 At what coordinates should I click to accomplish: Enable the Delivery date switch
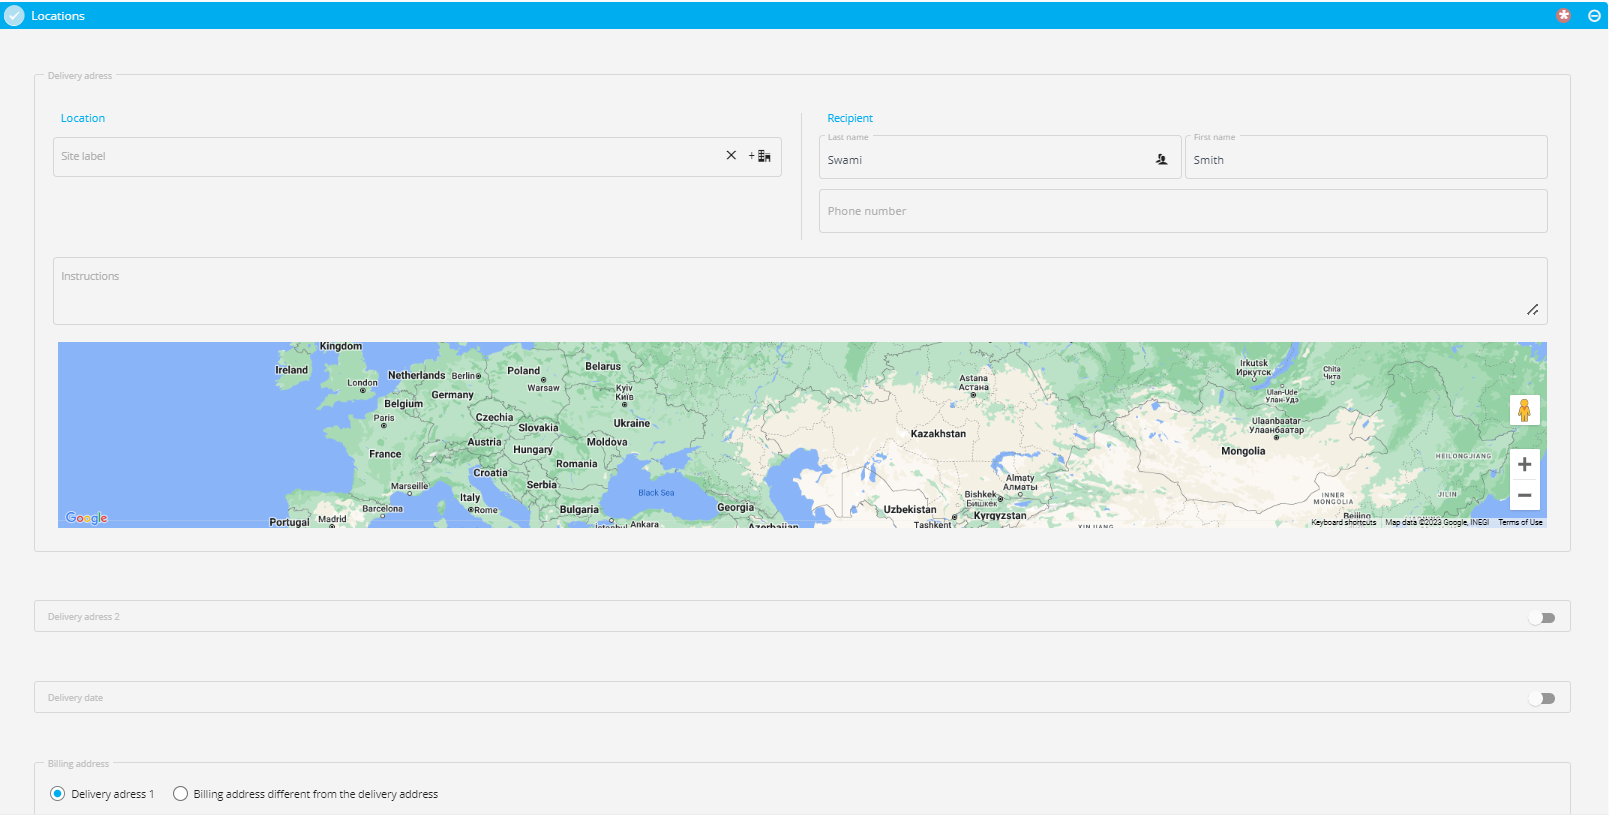pos(1542,699)
